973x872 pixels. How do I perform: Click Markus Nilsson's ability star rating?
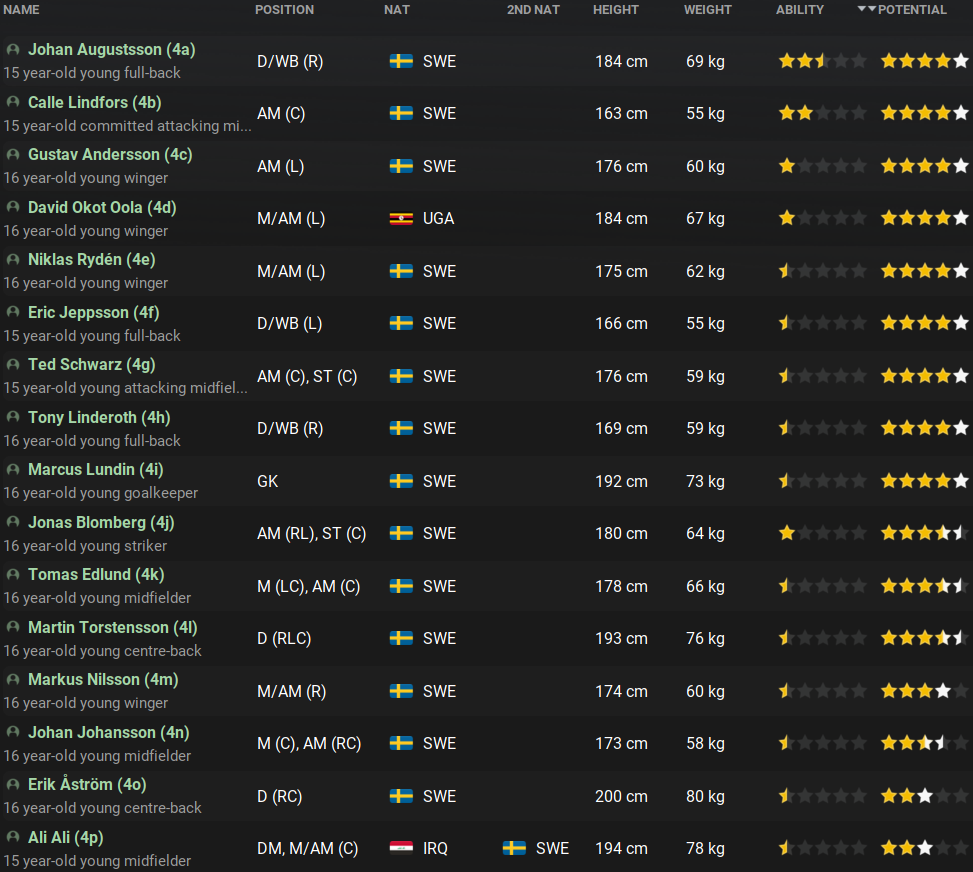tap(823, 691)
